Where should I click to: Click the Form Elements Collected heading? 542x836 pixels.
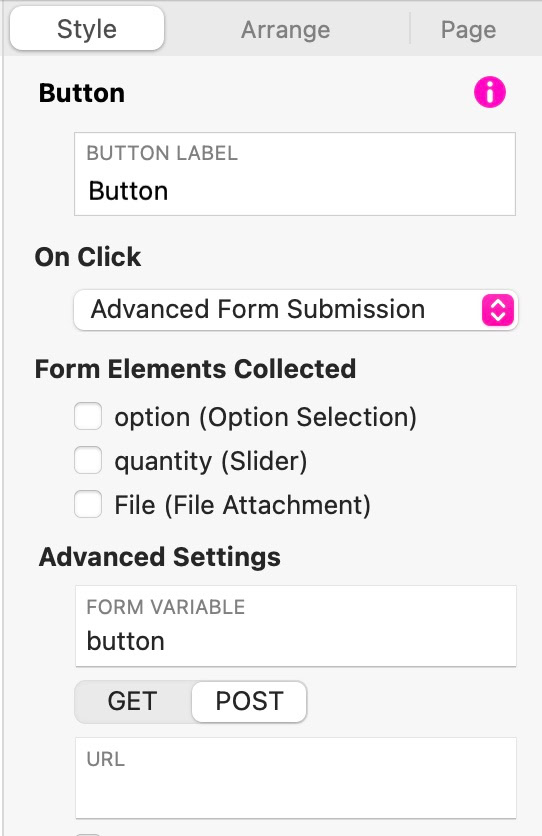pos(196,369)
